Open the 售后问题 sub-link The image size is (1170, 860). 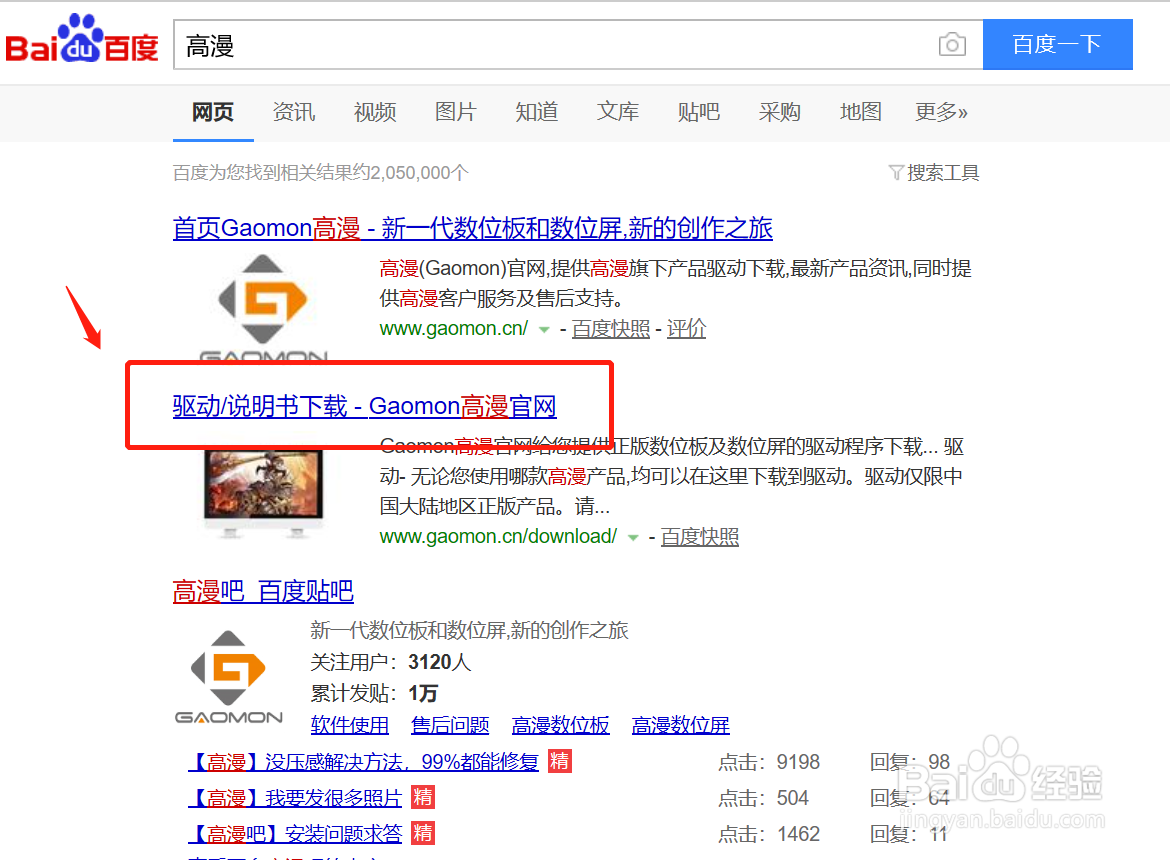coord(450,725)
